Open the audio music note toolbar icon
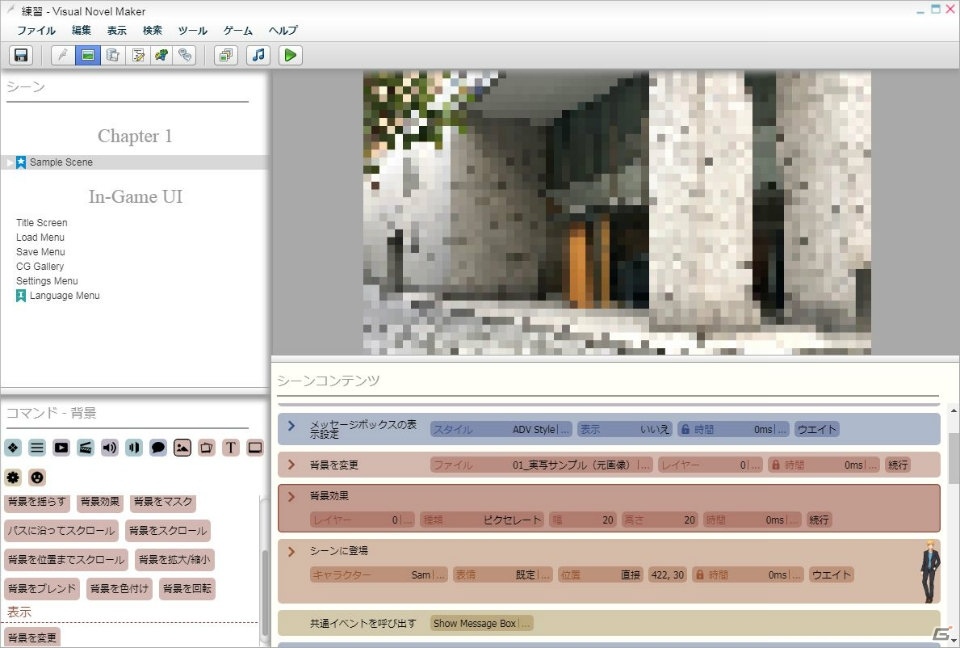 pos(258,55)
